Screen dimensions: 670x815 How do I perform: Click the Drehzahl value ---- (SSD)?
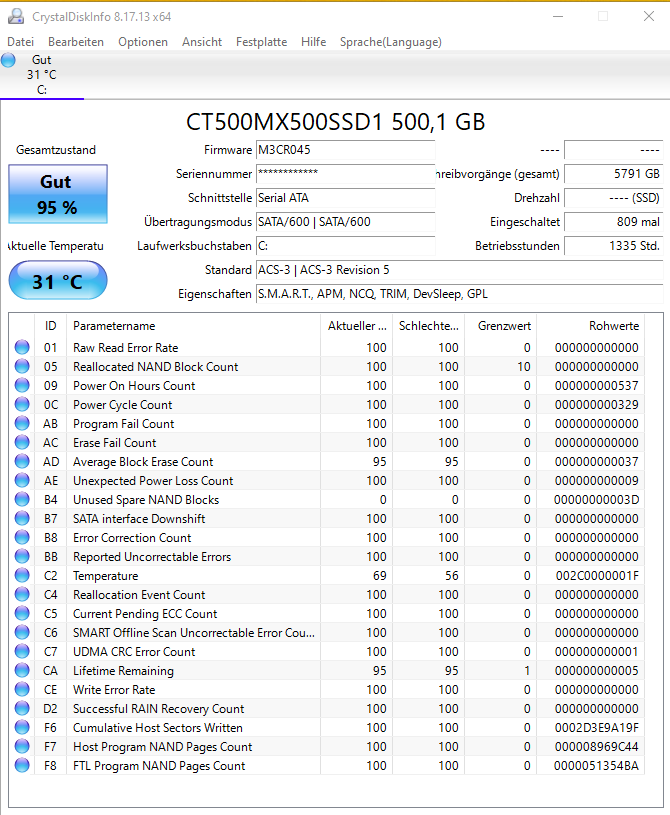pos(613,198)
